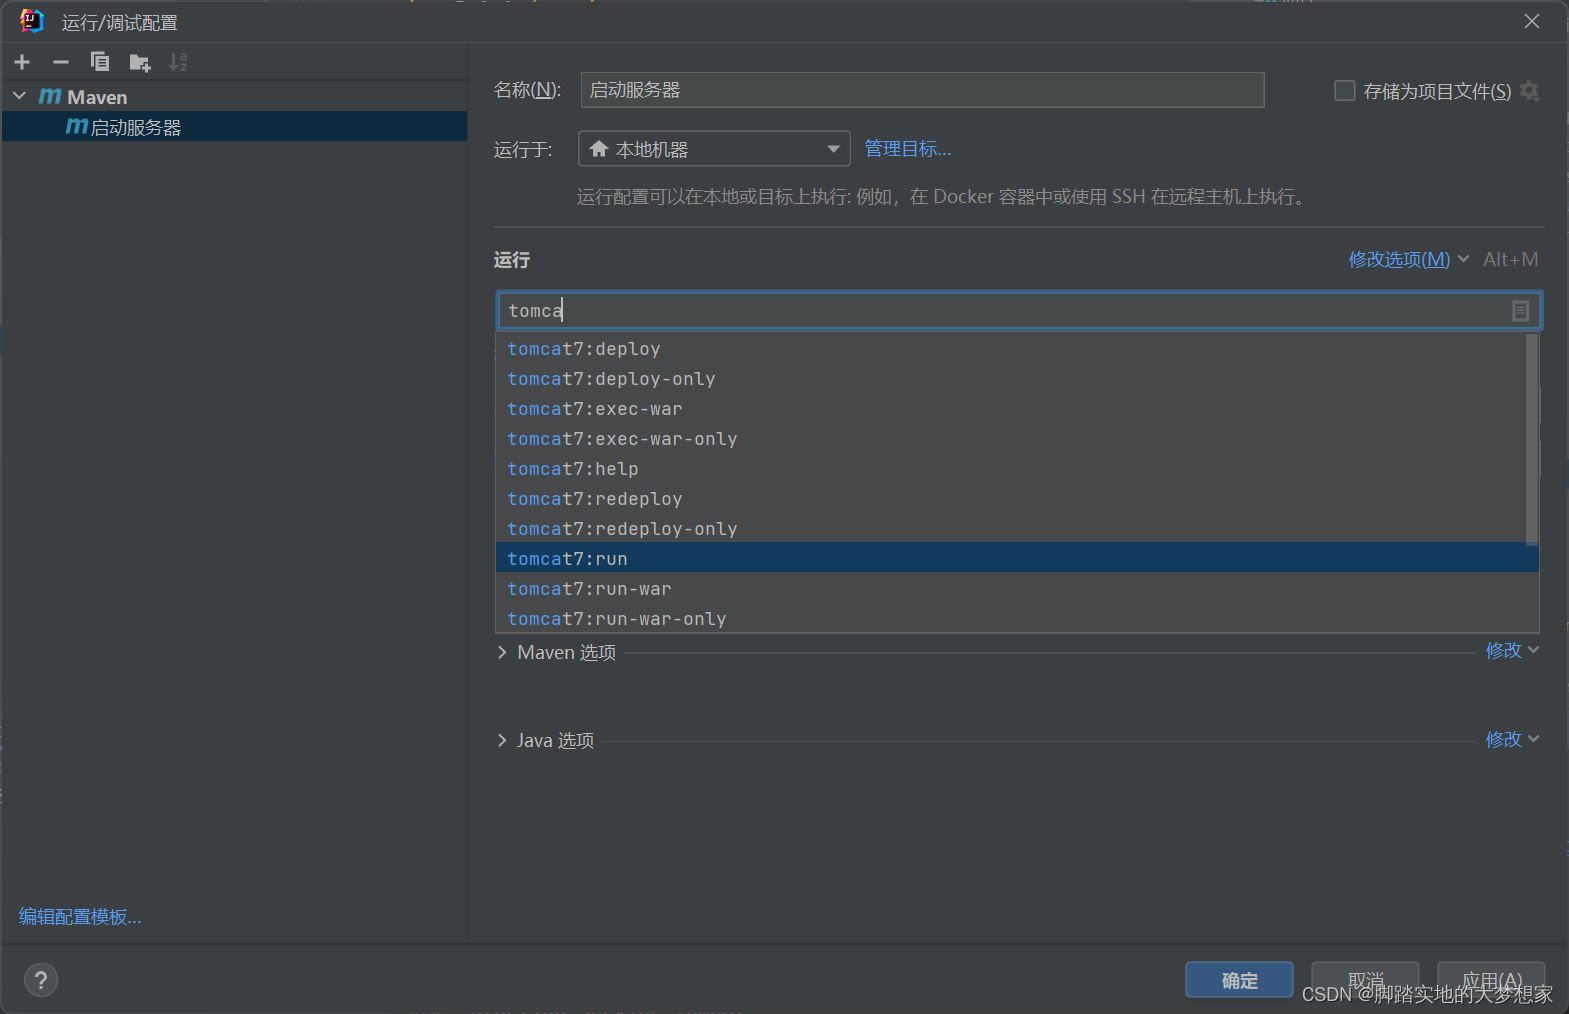Open the 运行于 本地机器 dropdown

[x=714, y=149]
